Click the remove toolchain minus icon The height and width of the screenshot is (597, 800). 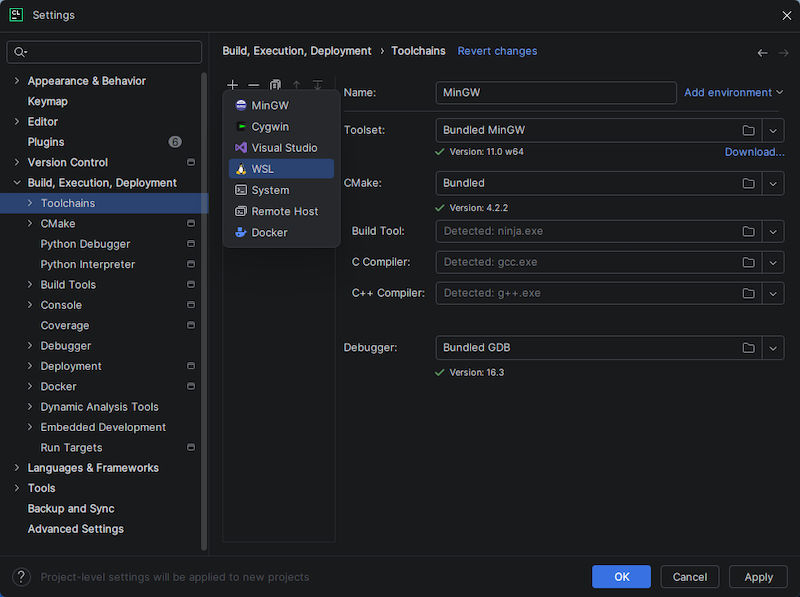254,85
